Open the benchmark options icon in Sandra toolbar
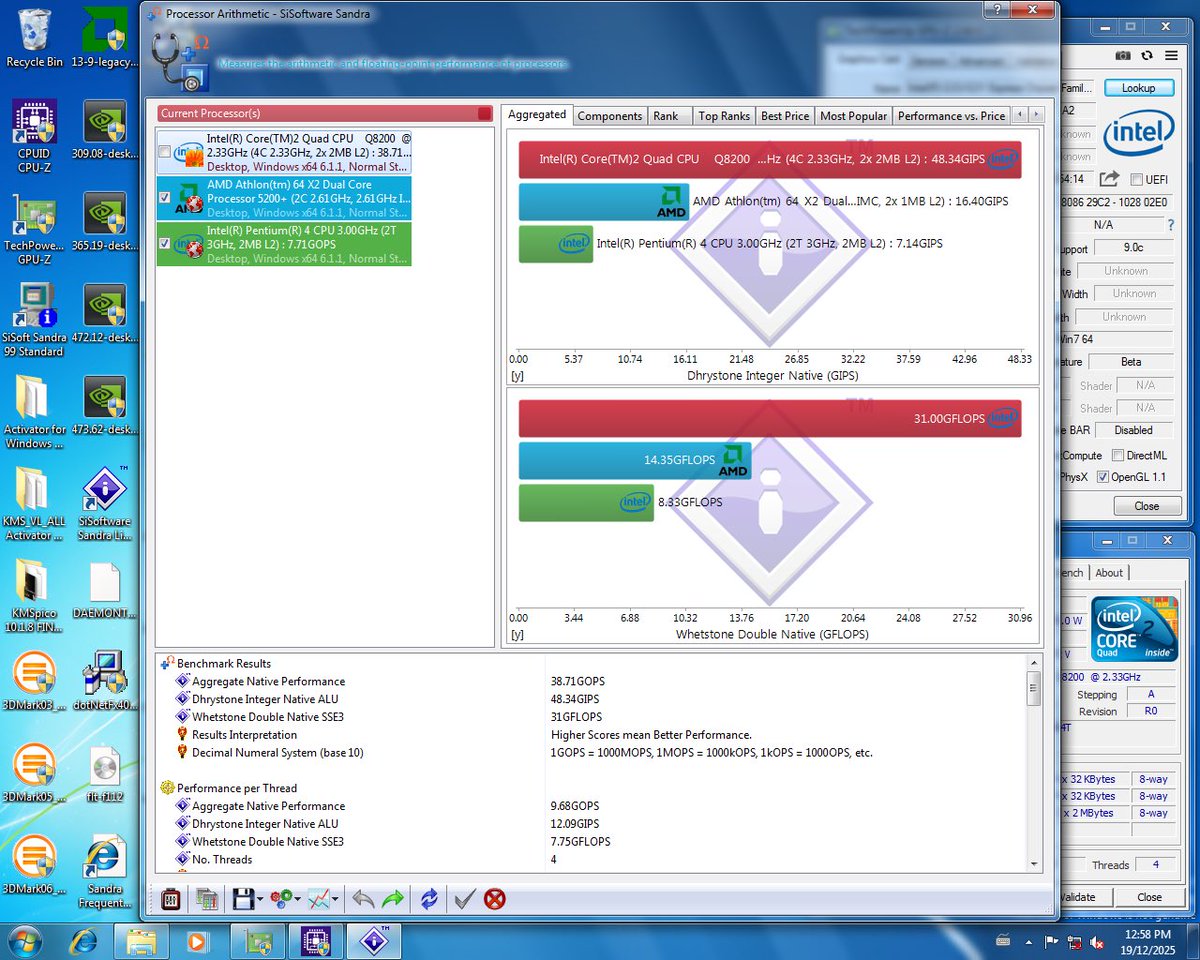 tap(171, 899)
